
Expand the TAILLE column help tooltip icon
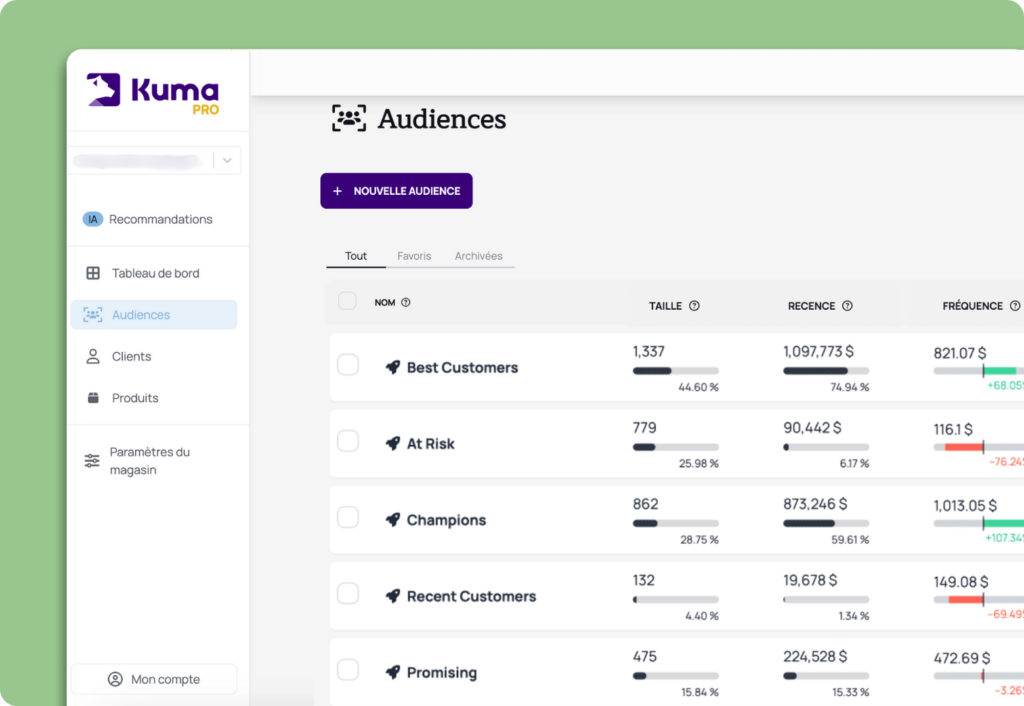point(695,306)
